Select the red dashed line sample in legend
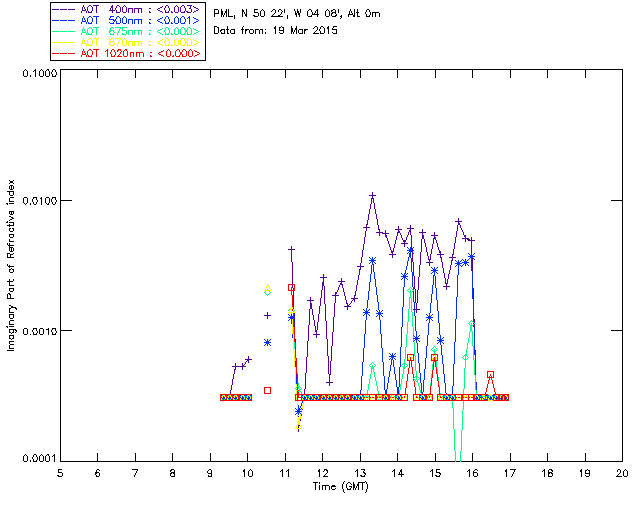This screenshot has height=512, width=640. 64,53
